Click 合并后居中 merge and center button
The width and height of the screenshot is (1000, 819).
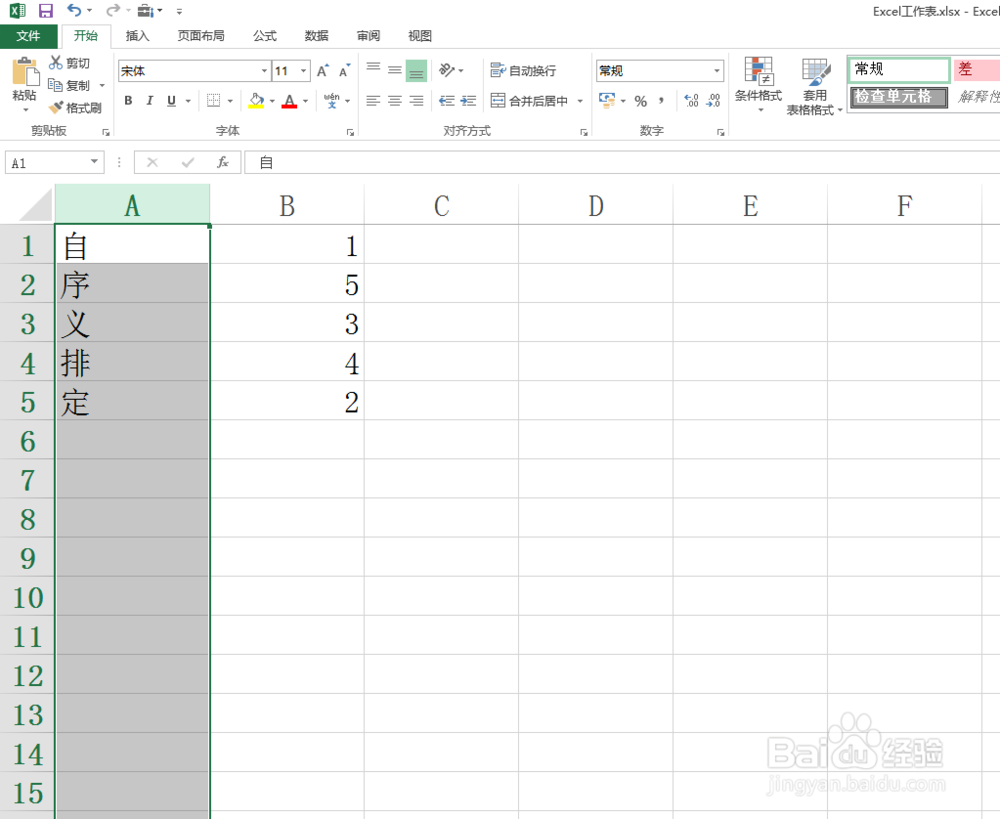tap(529, 101)
